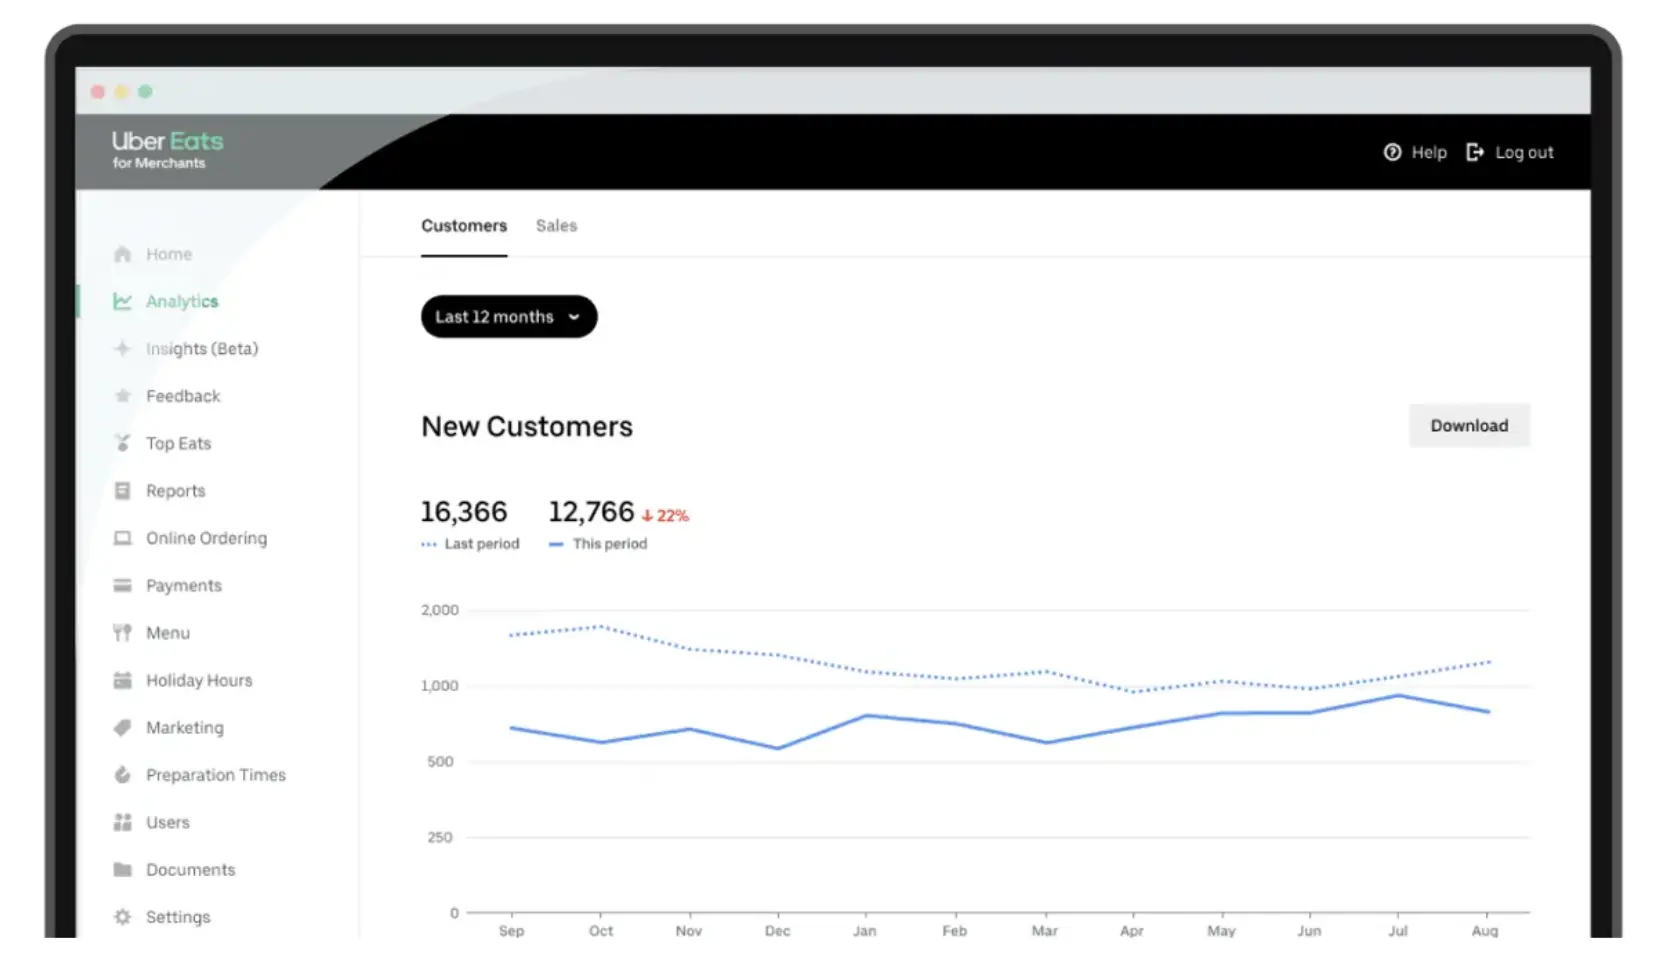Select the Customers tab
Screen dimensions: 1664x973
(463, 226)
